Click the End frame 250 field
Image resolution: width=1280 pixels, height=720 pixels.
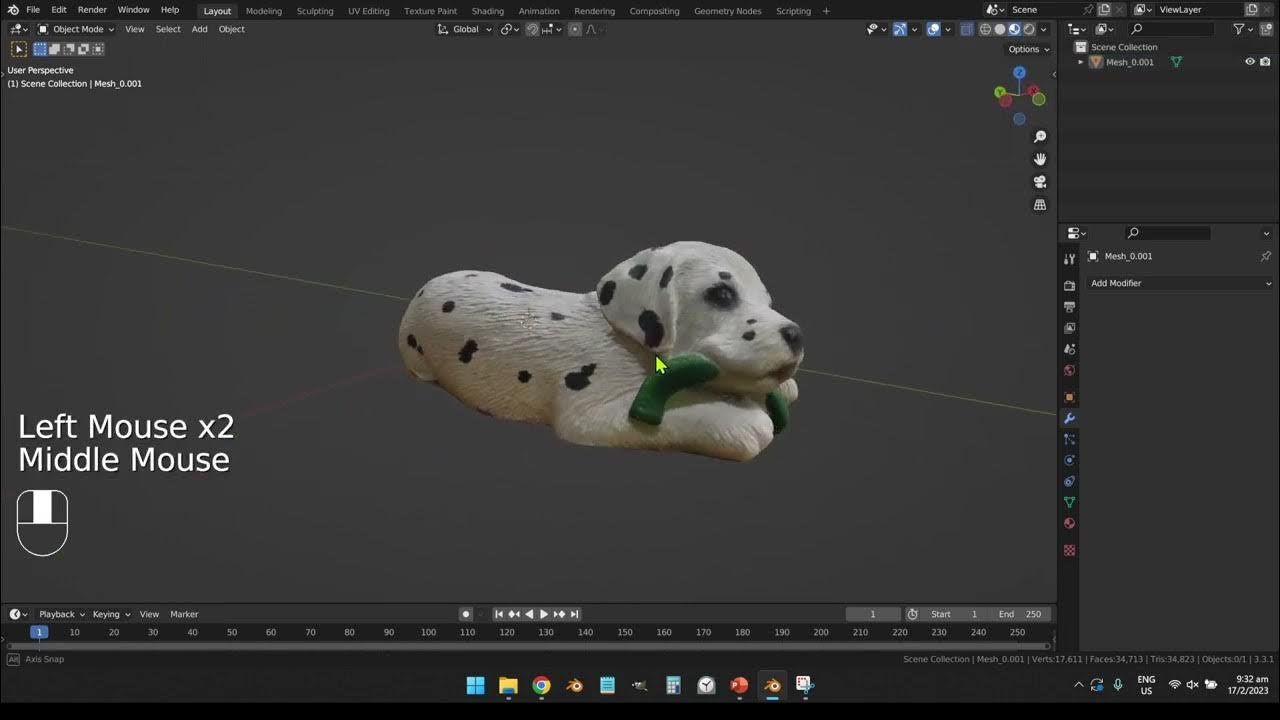[1020, 614]
